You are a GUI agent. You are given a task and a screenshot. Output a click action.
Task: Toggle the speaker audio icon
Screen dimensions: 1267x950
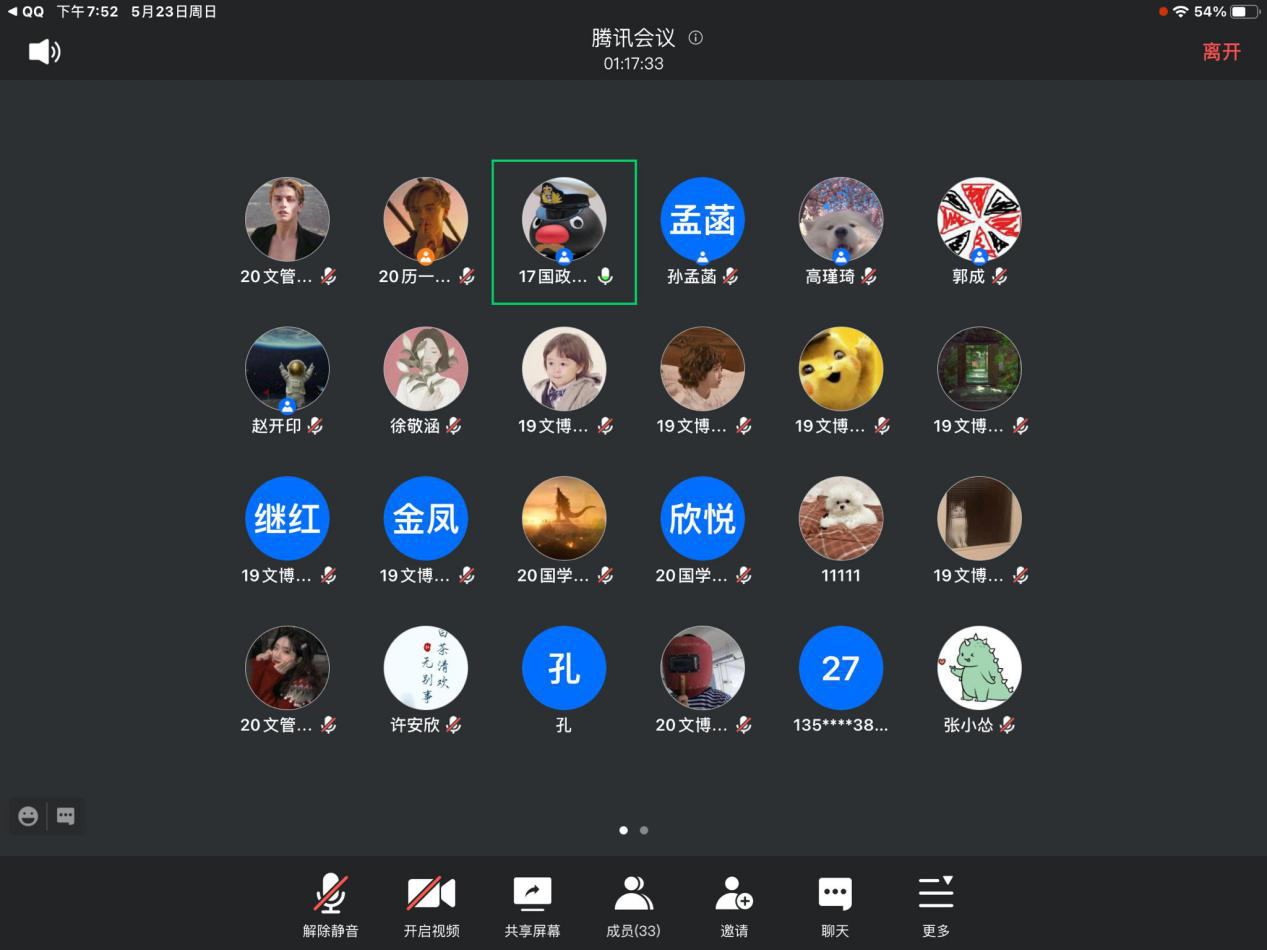tap(44, 52)
